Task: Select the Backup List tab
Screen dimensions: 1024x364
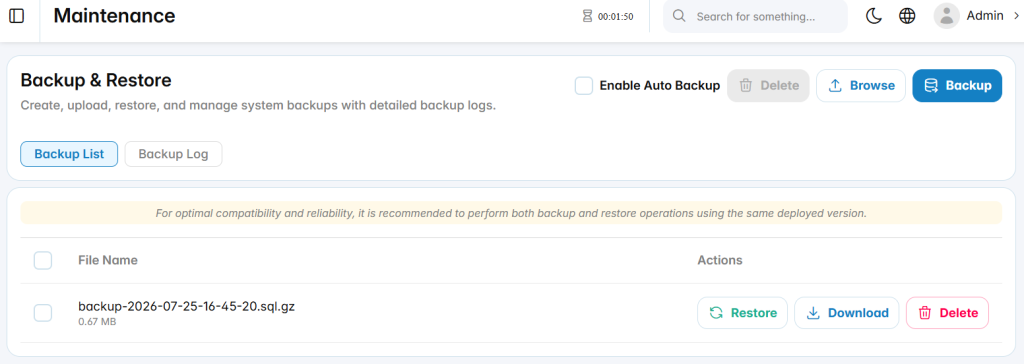Action: [x=69, y=154]
